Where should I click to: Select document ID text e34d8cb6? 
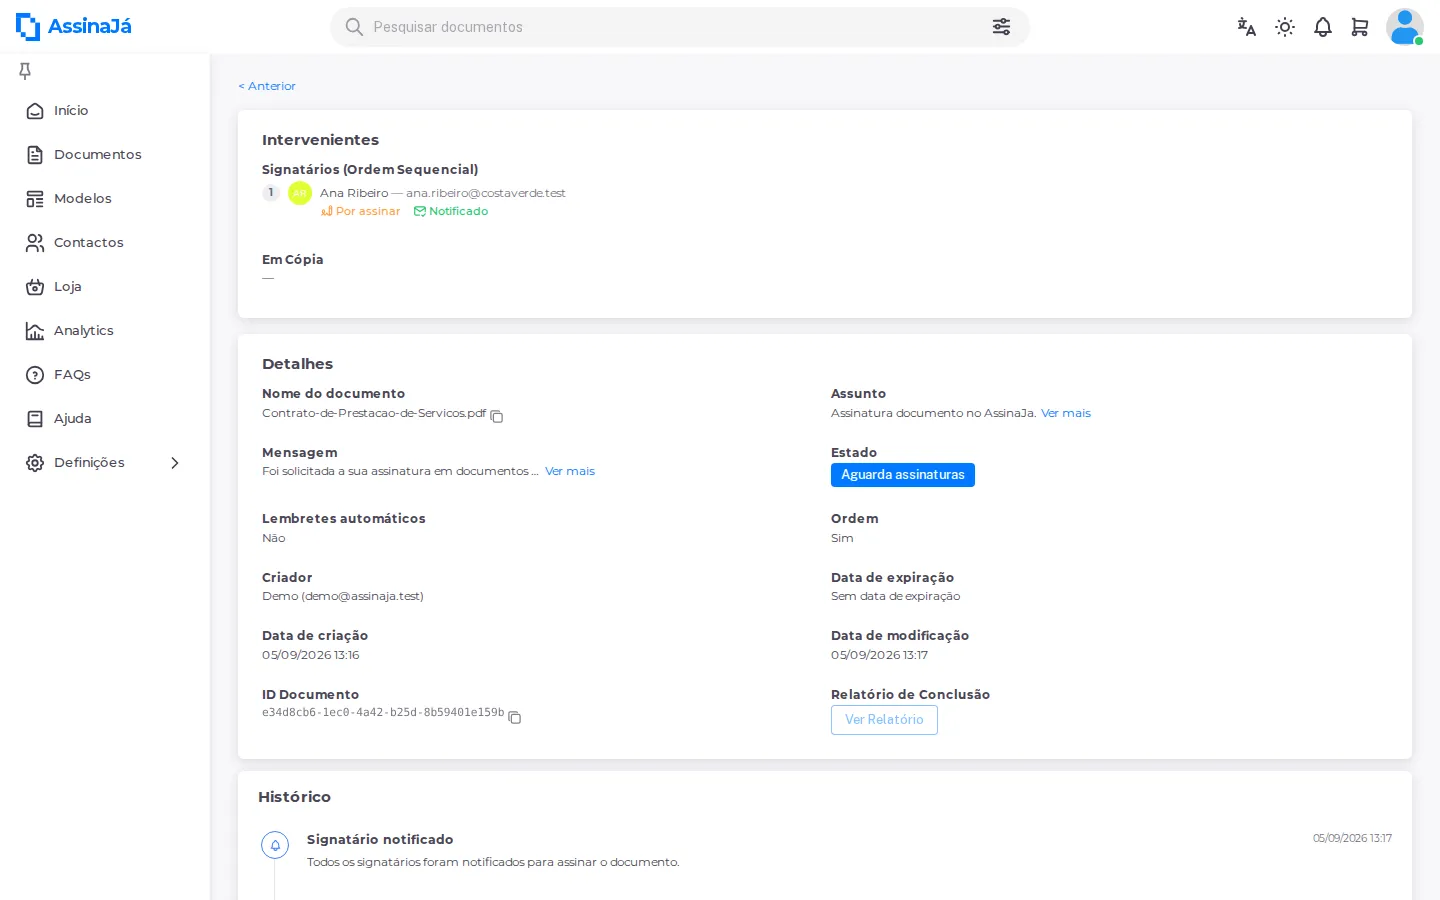(383, 713)
